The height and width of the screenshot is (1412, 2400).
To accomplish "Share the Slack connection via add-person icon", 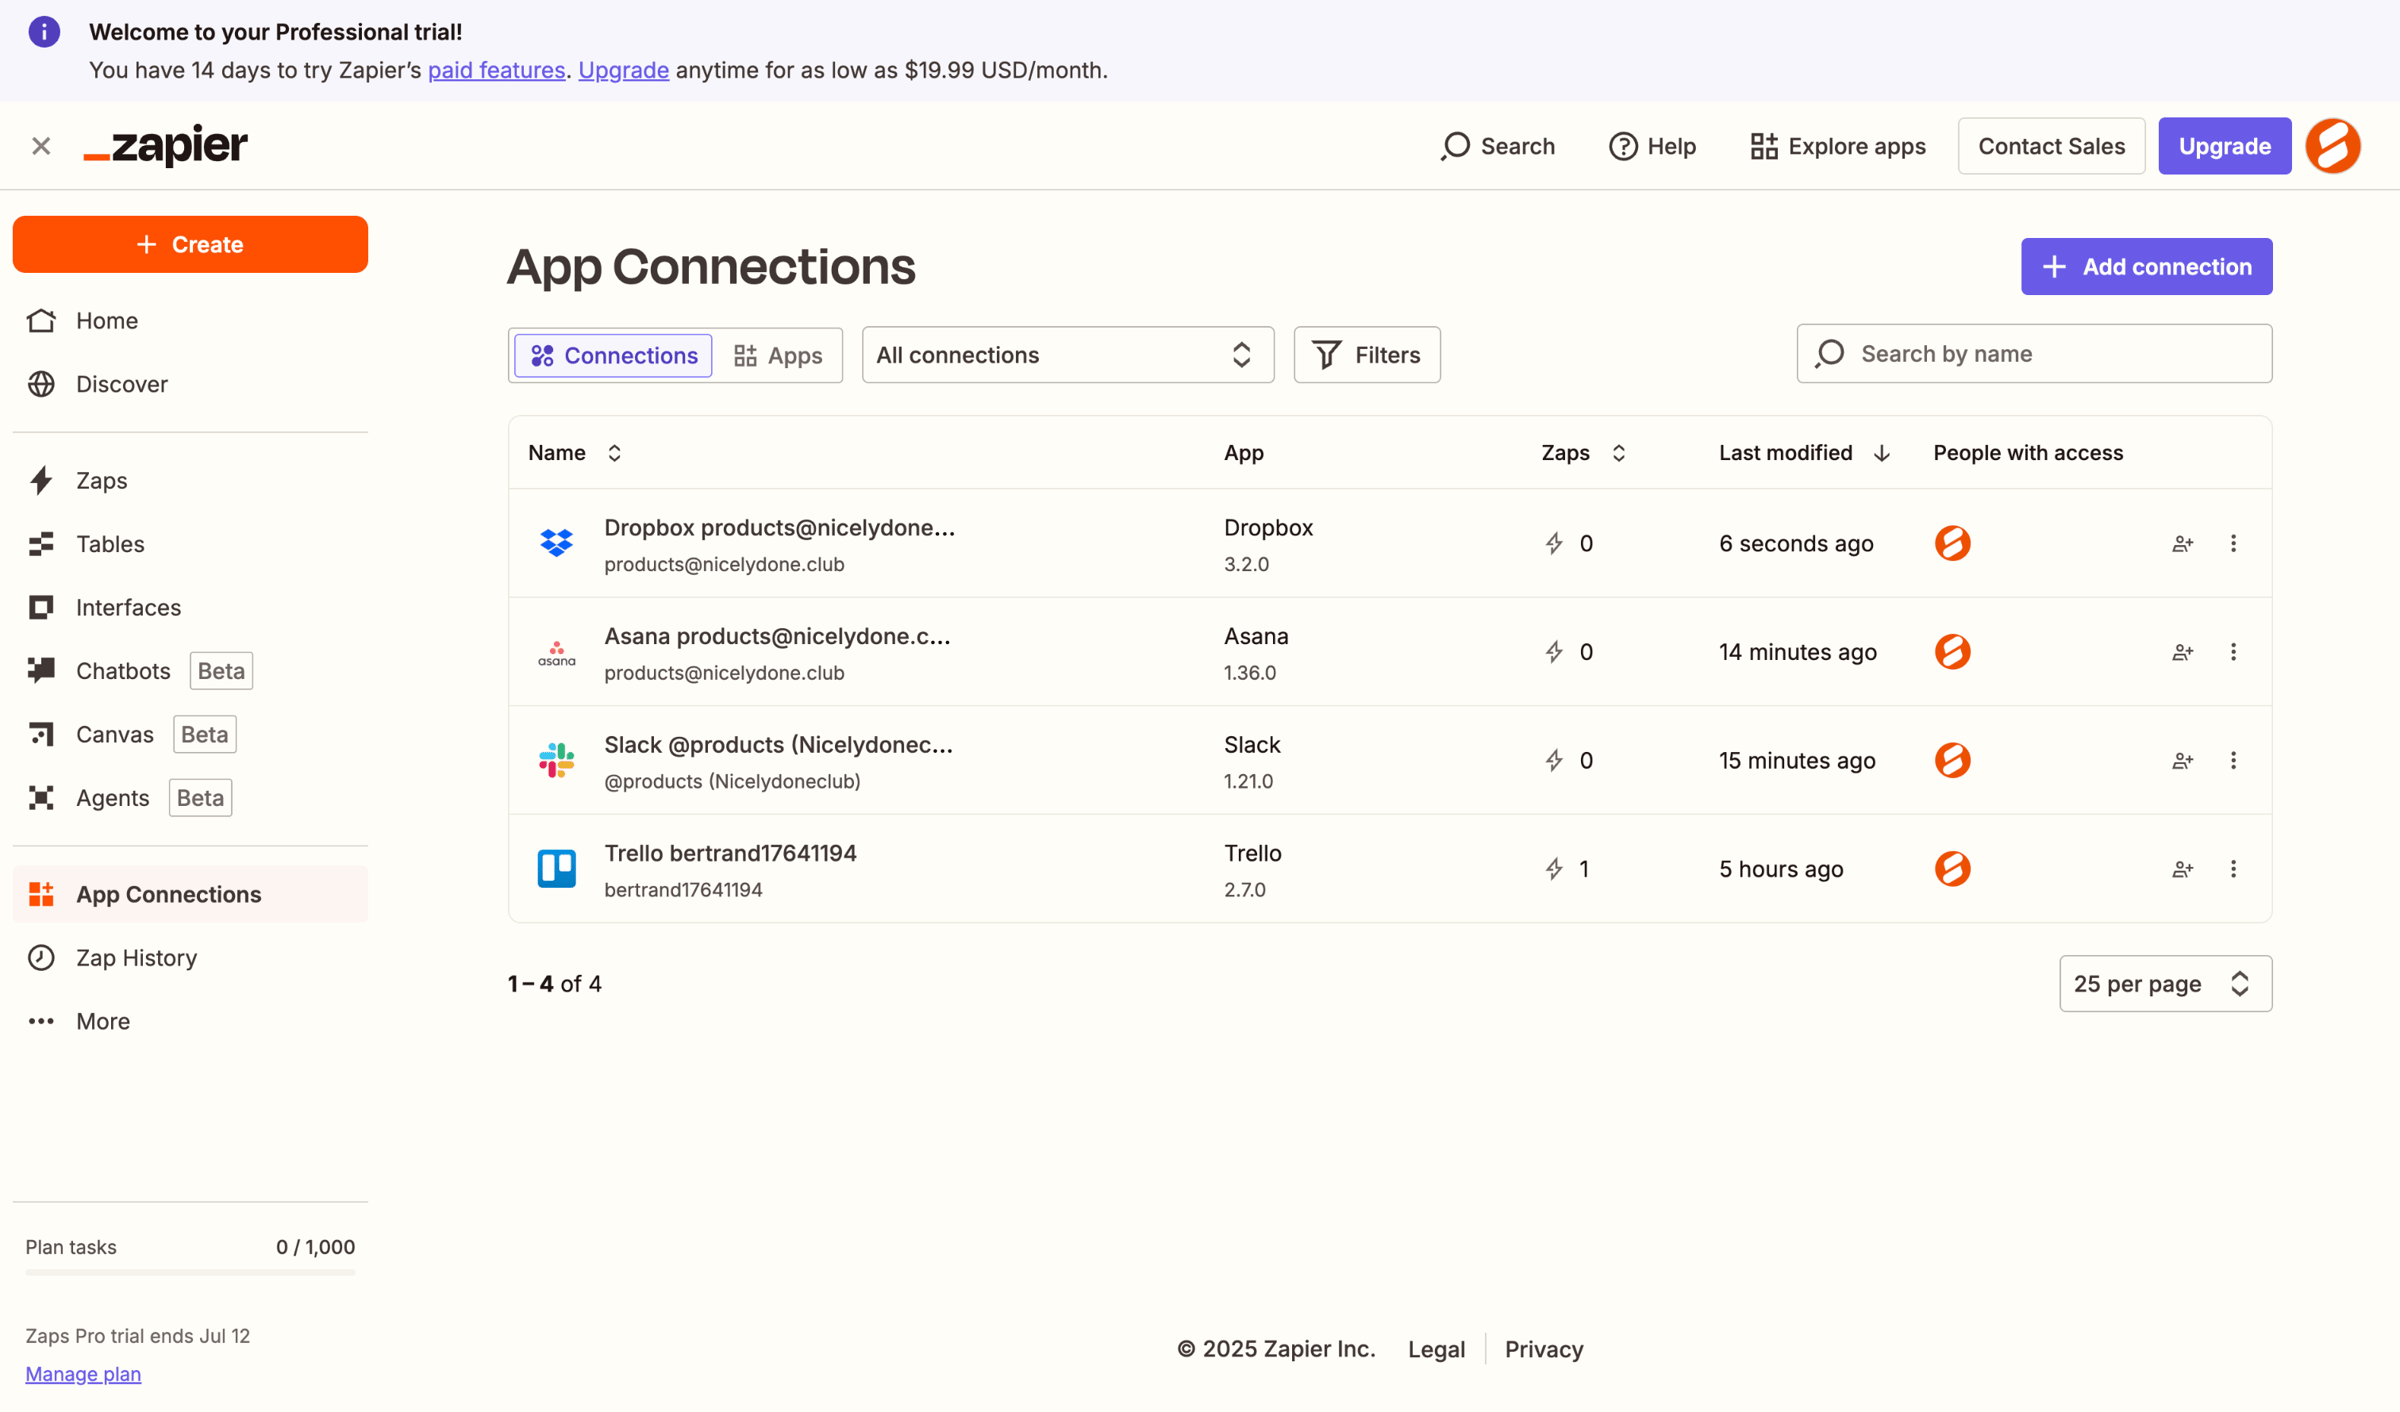I will [x=2183, y=760].
